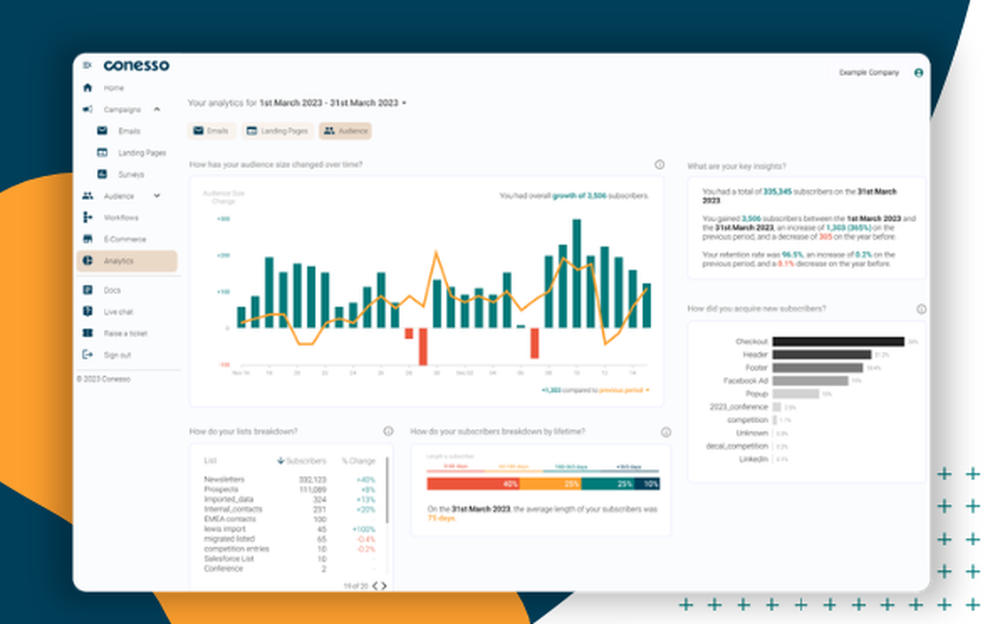Collapse the Campaigns section chevron

[157, 109]
